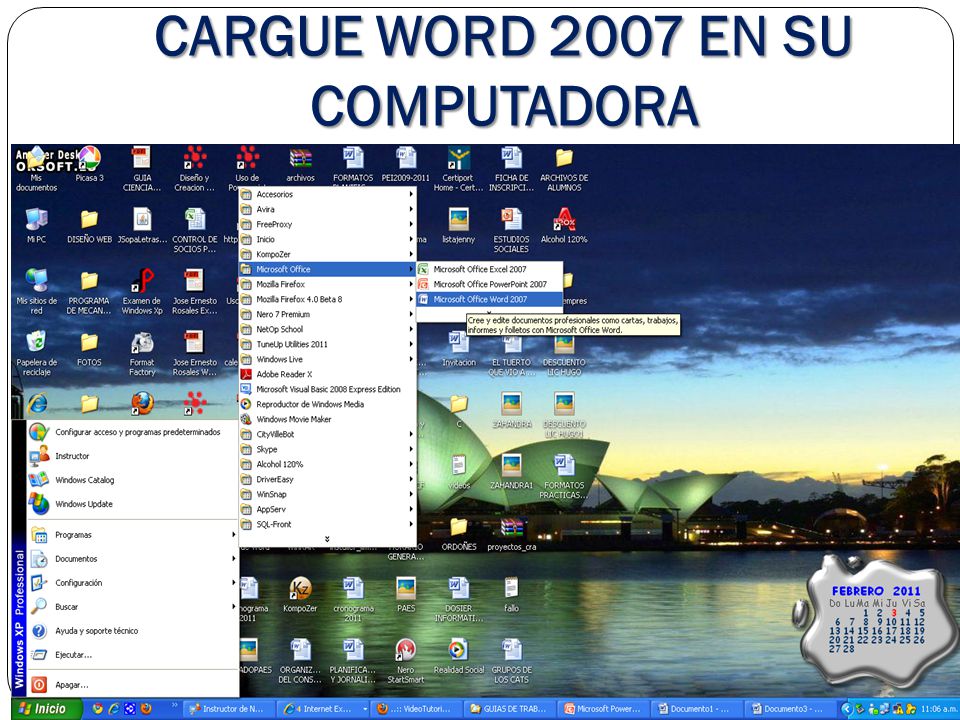
Task: Open Windows Update
Action: (x=132, y=504)
